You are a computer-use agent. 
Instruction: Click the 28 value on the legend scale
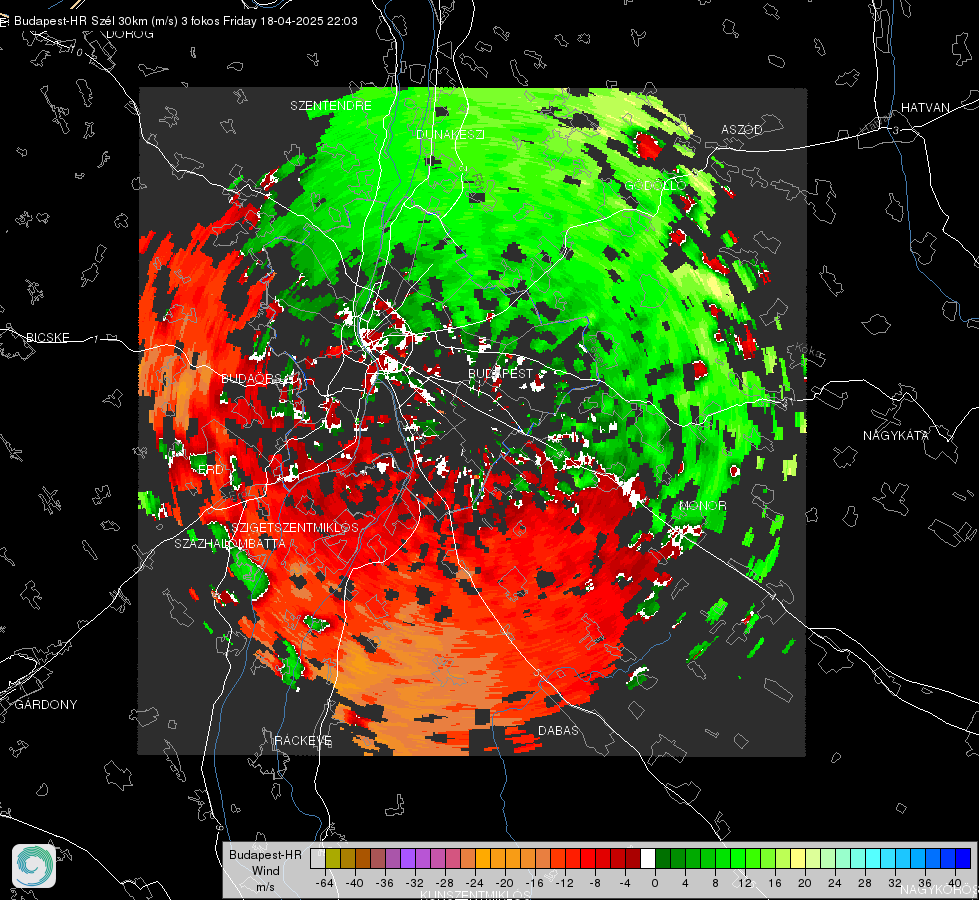[865, 883]
